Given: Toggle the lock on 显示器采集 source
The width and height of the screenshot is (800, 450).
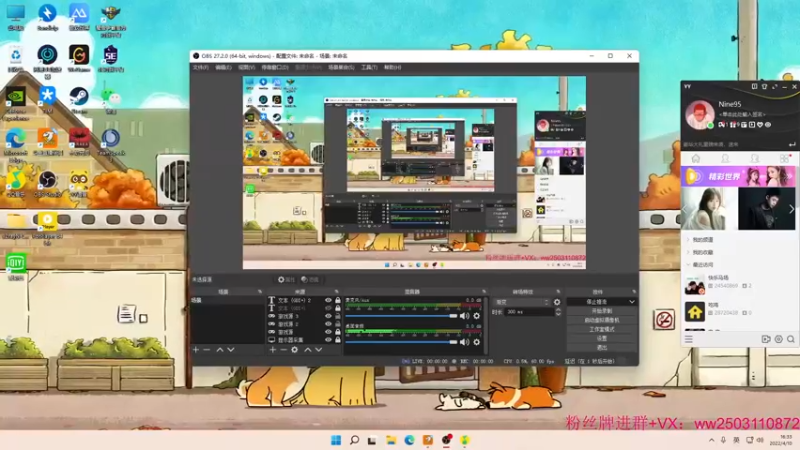Looking at the screenshot, I should coord(338,339).
